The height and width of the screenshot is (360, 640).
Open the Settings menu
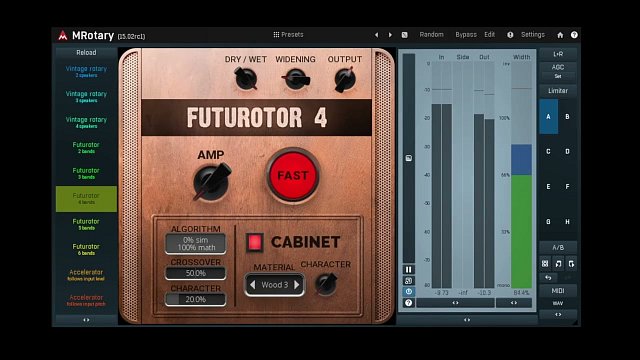(533, 35)
